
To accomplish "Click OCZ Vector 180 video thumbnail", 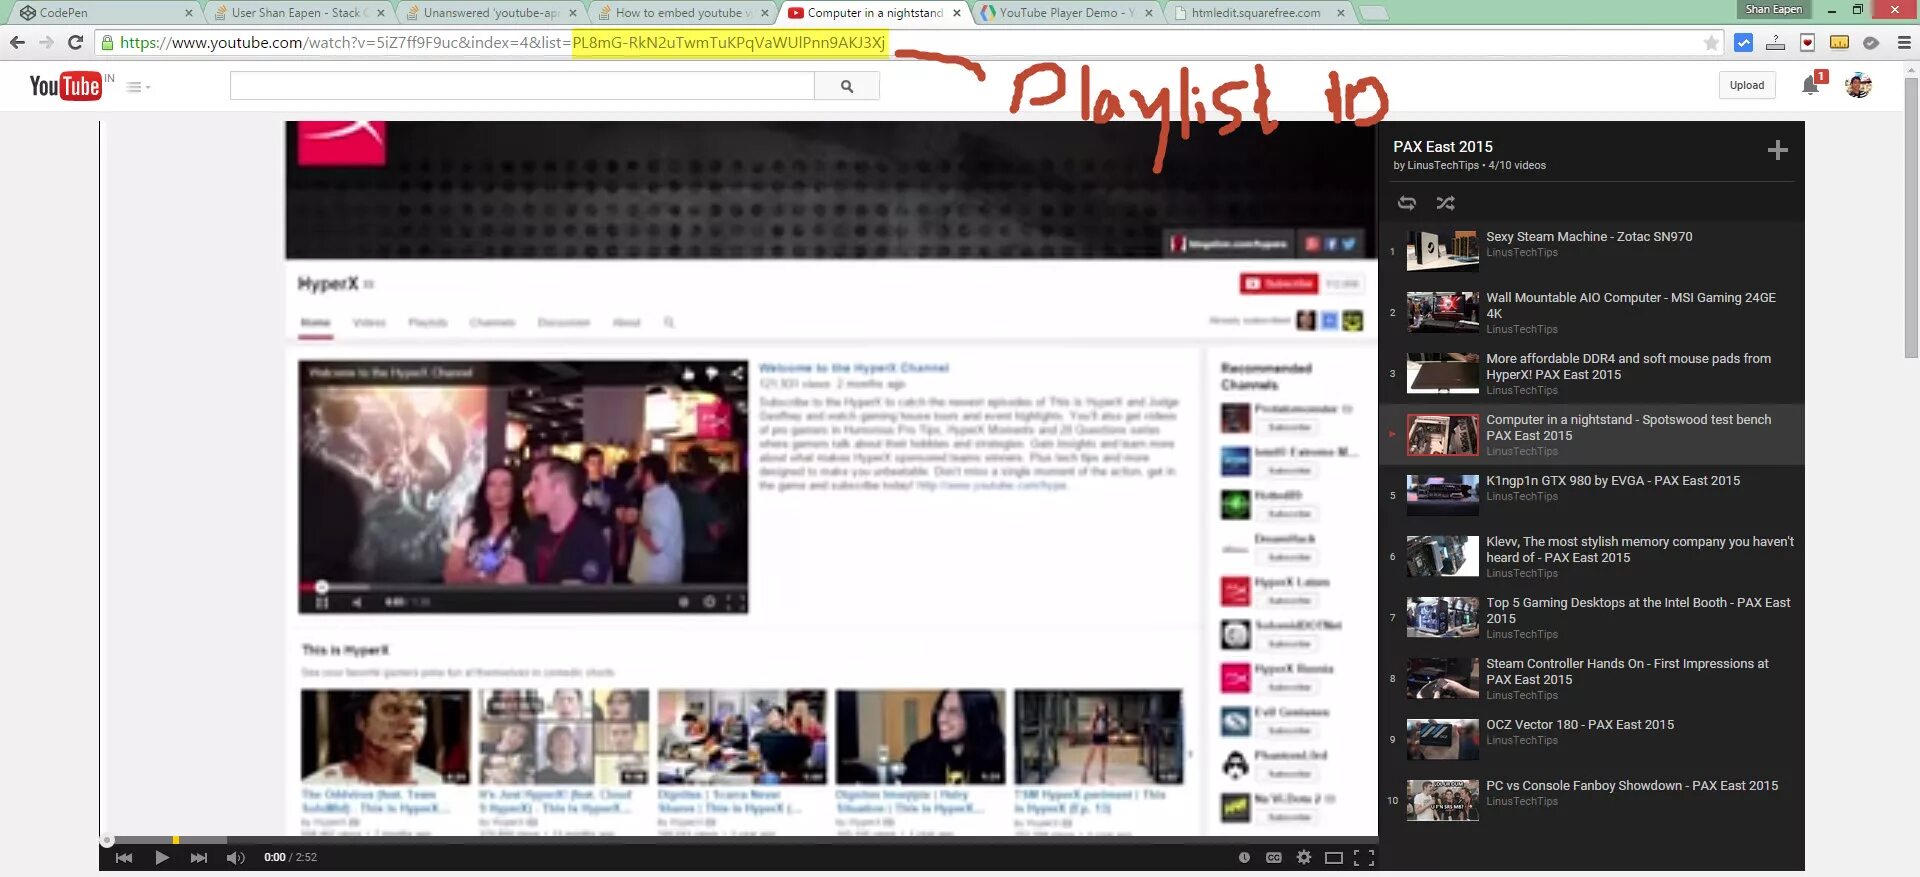I will [1442, 739].
